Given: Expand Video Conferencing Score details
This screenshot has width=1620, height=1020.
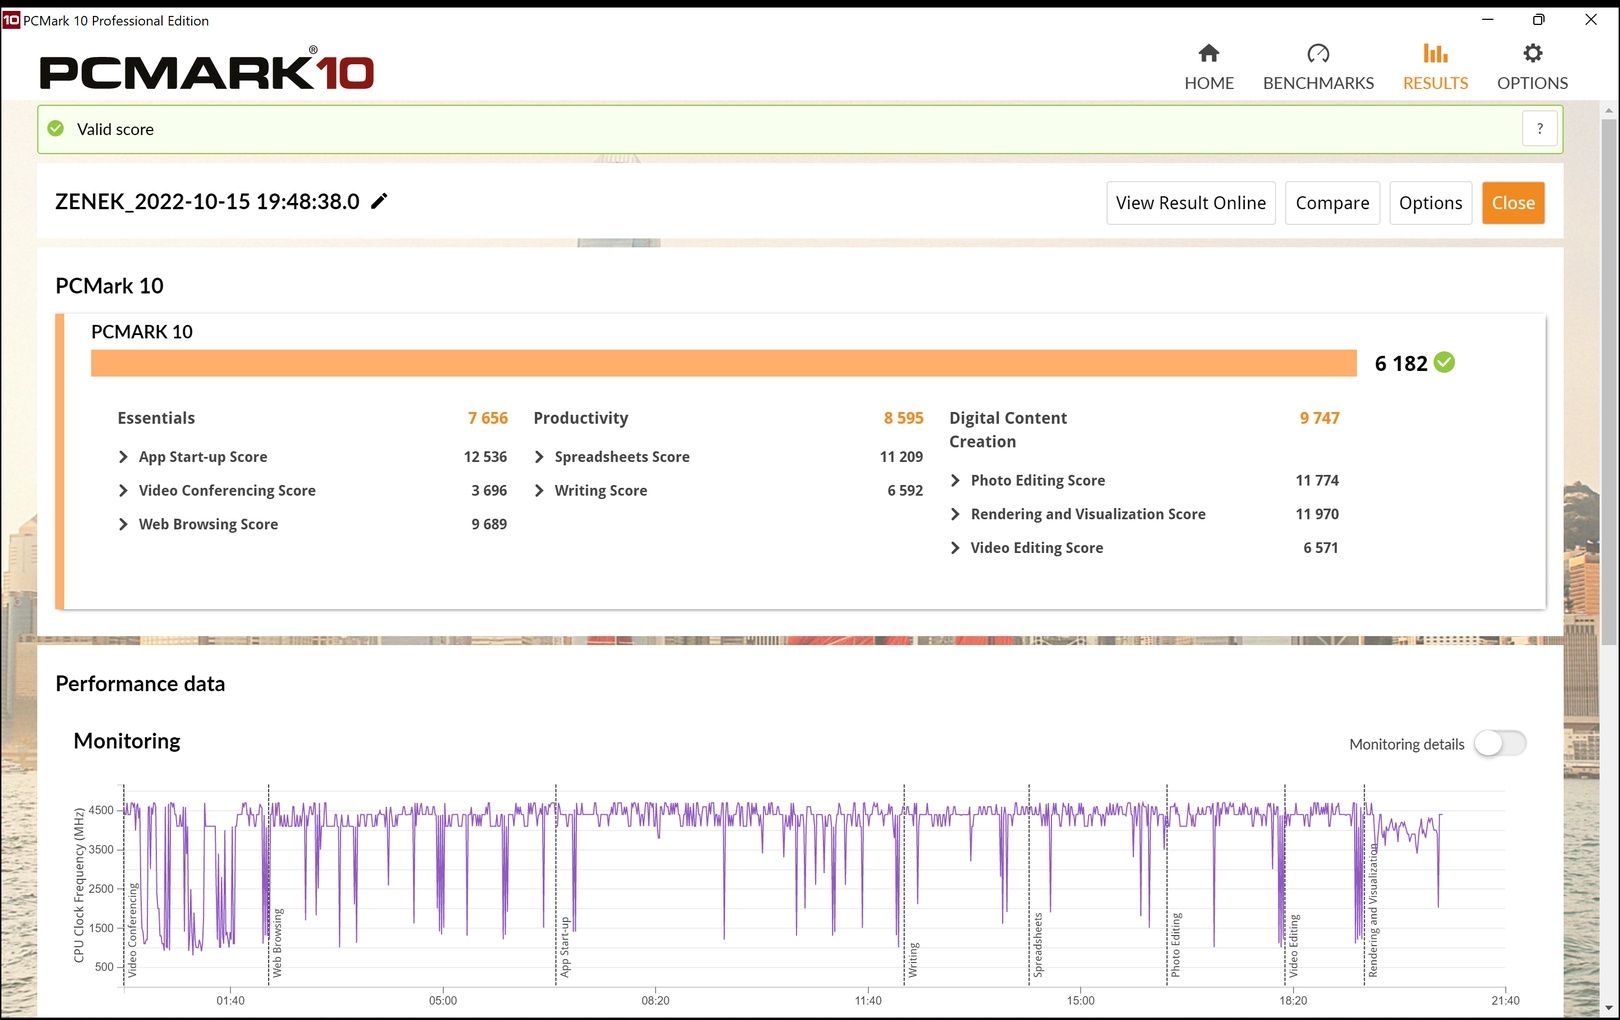Looking at the screenshot, I should point(123,491).
